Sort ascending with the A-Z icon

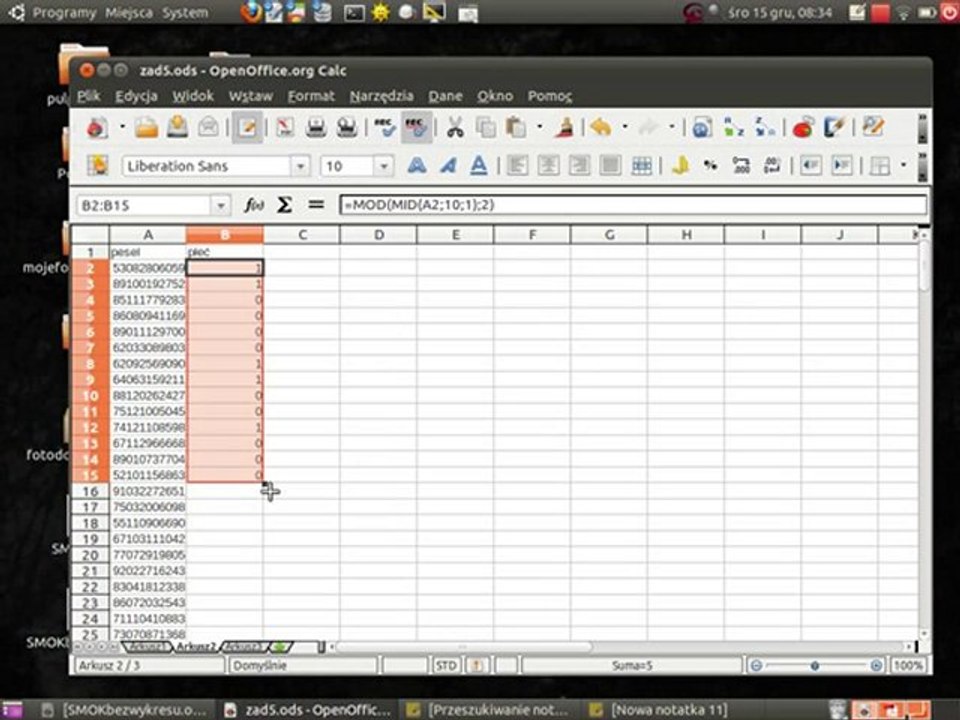coord(733,127)
